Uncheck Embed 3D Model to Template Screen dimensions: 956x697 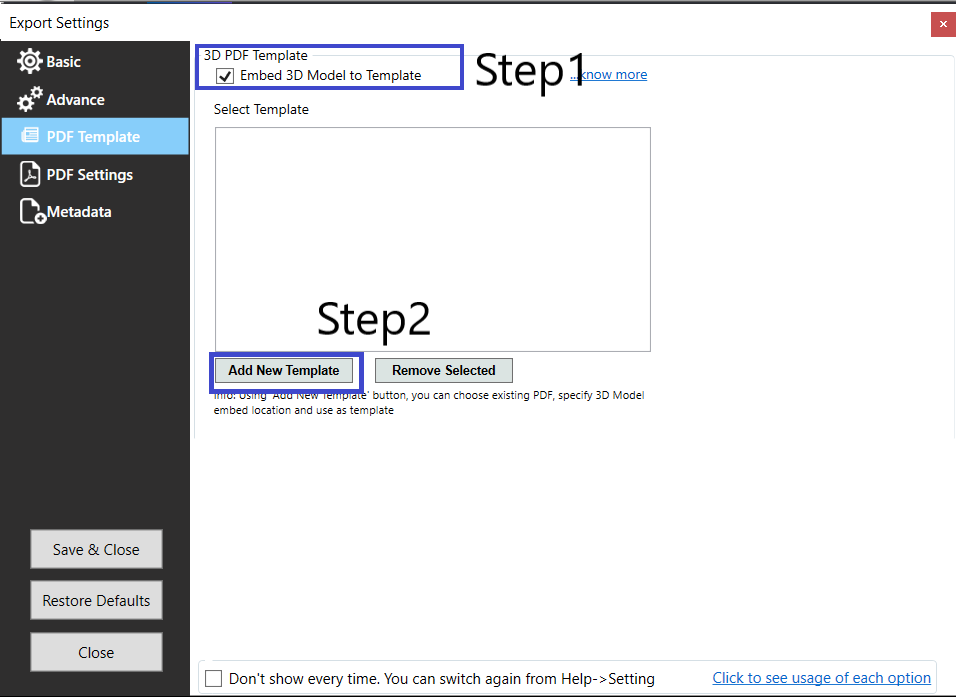coord(224,75)
